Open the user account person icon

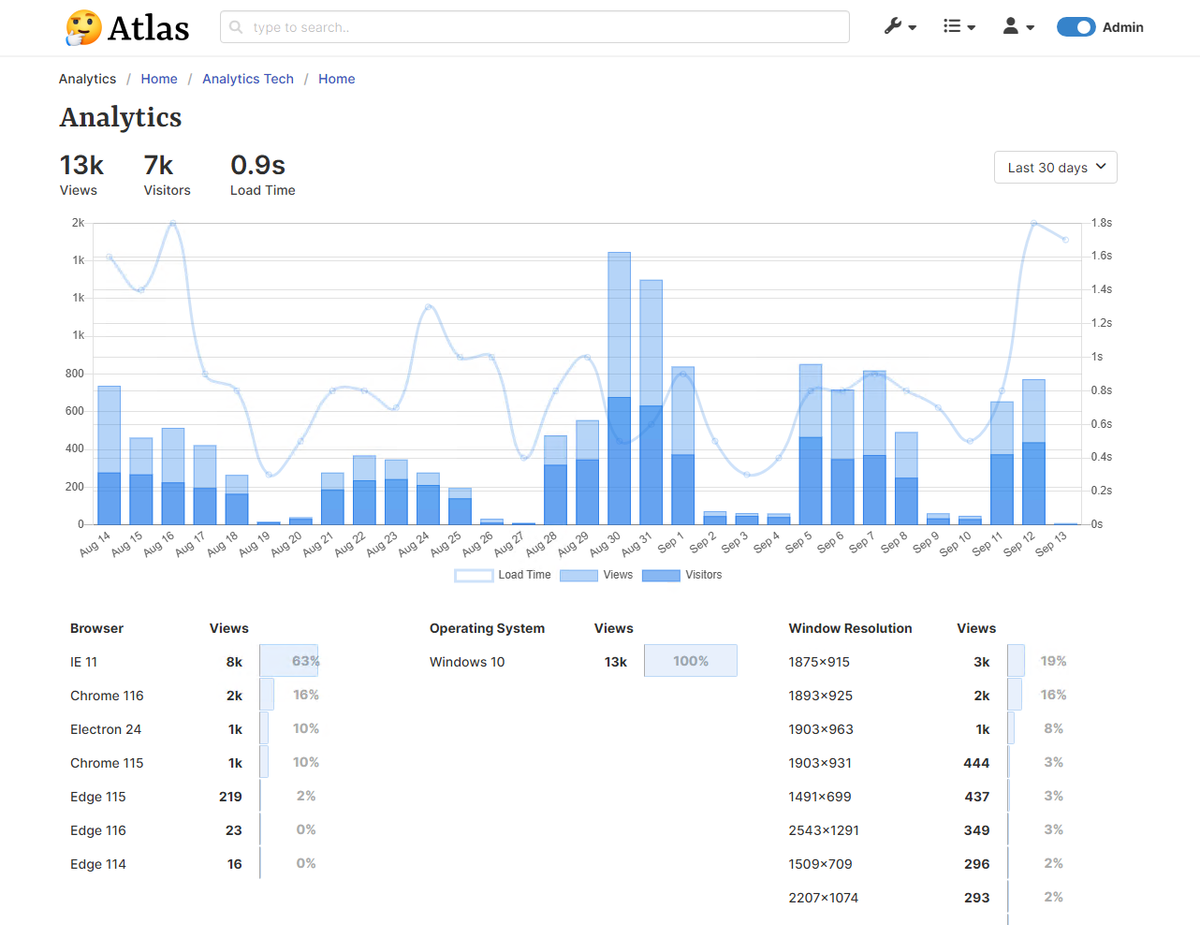point(1013,27)
